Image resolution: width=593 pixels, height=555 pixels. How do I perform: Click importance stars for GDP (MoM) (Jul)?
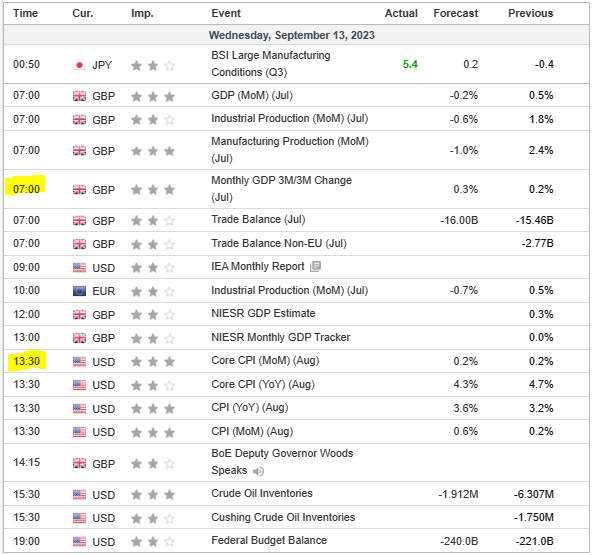coord(153,96)
